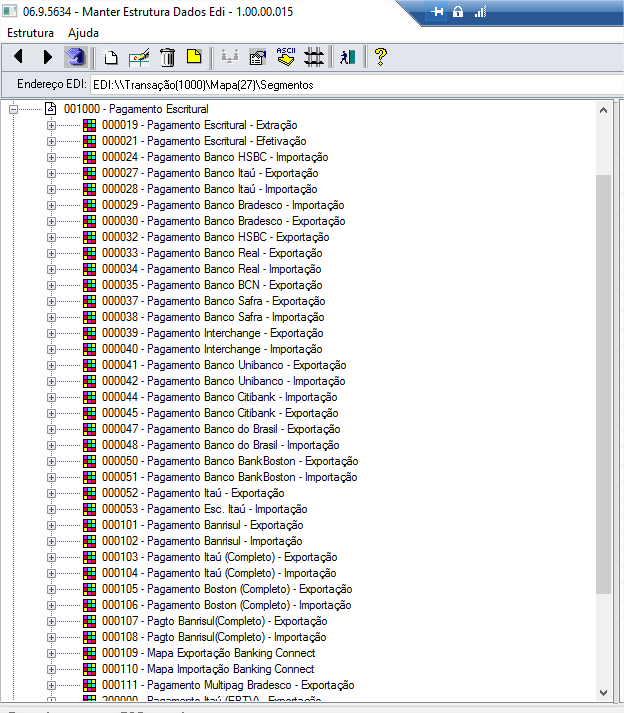
Task: Click the trash can delete icon
Action: pos(167,57)
